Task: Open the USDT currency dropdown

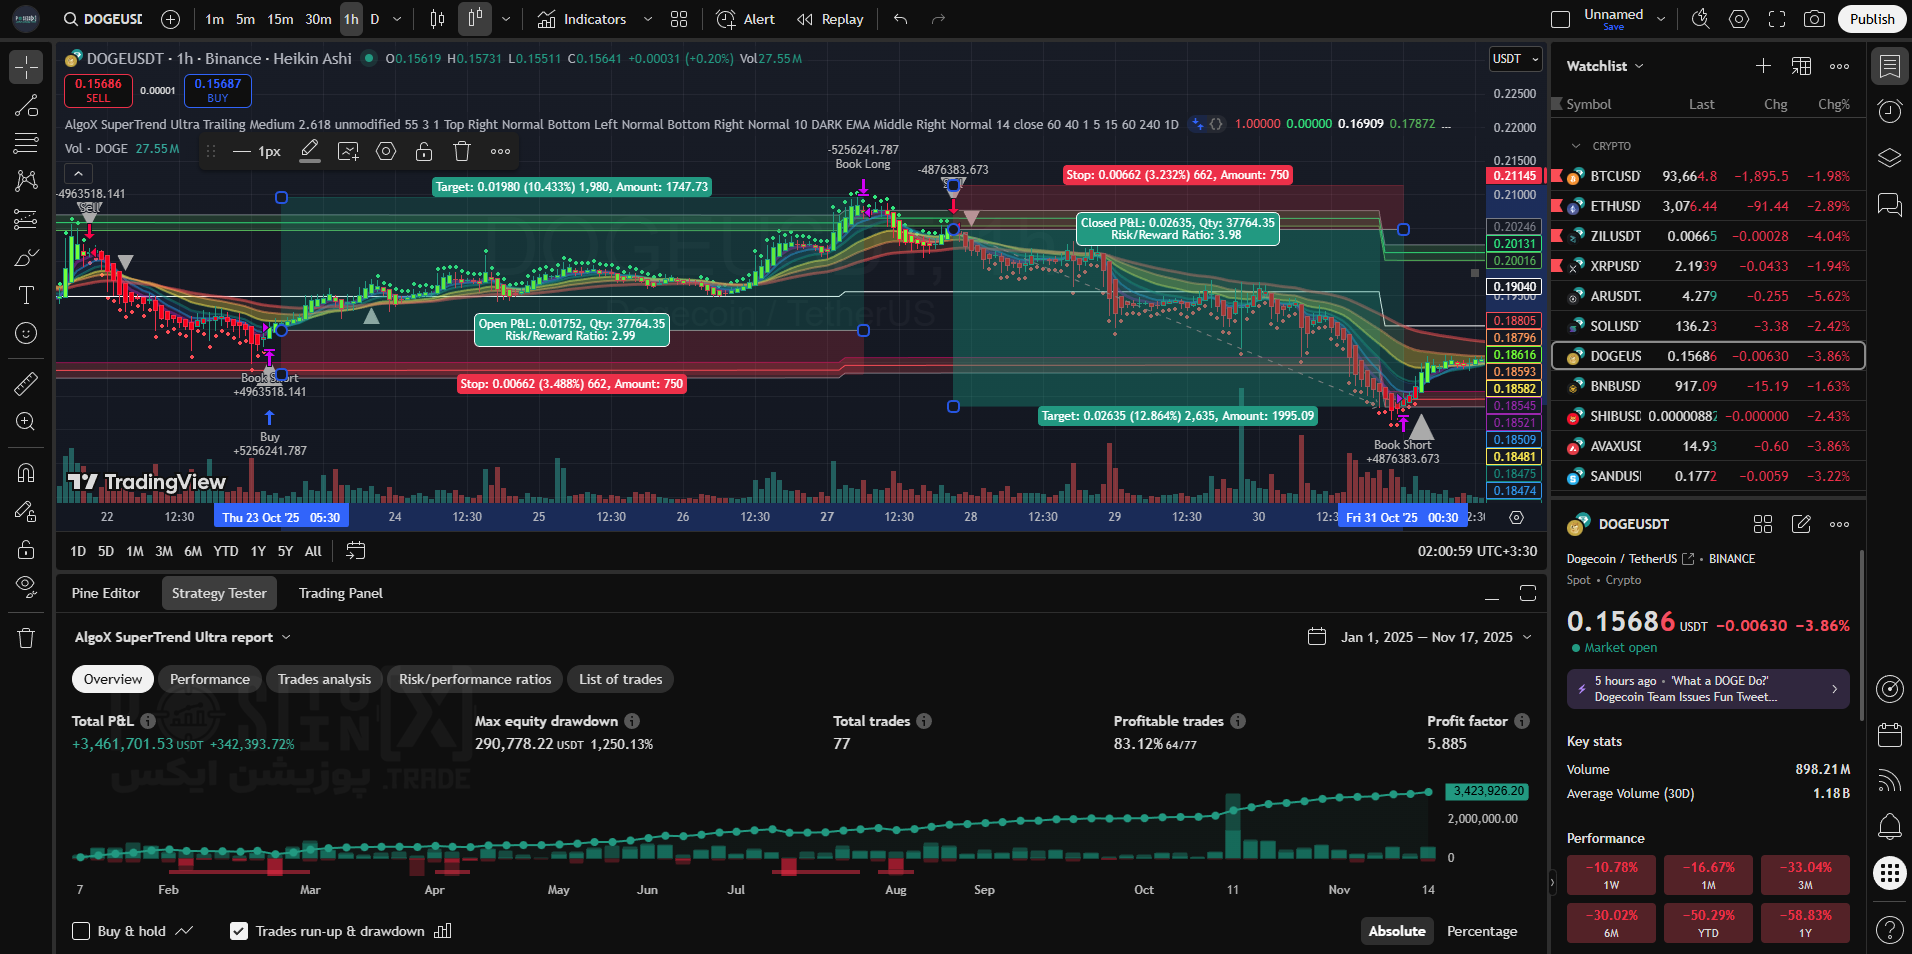Action: click(1515, 59)
